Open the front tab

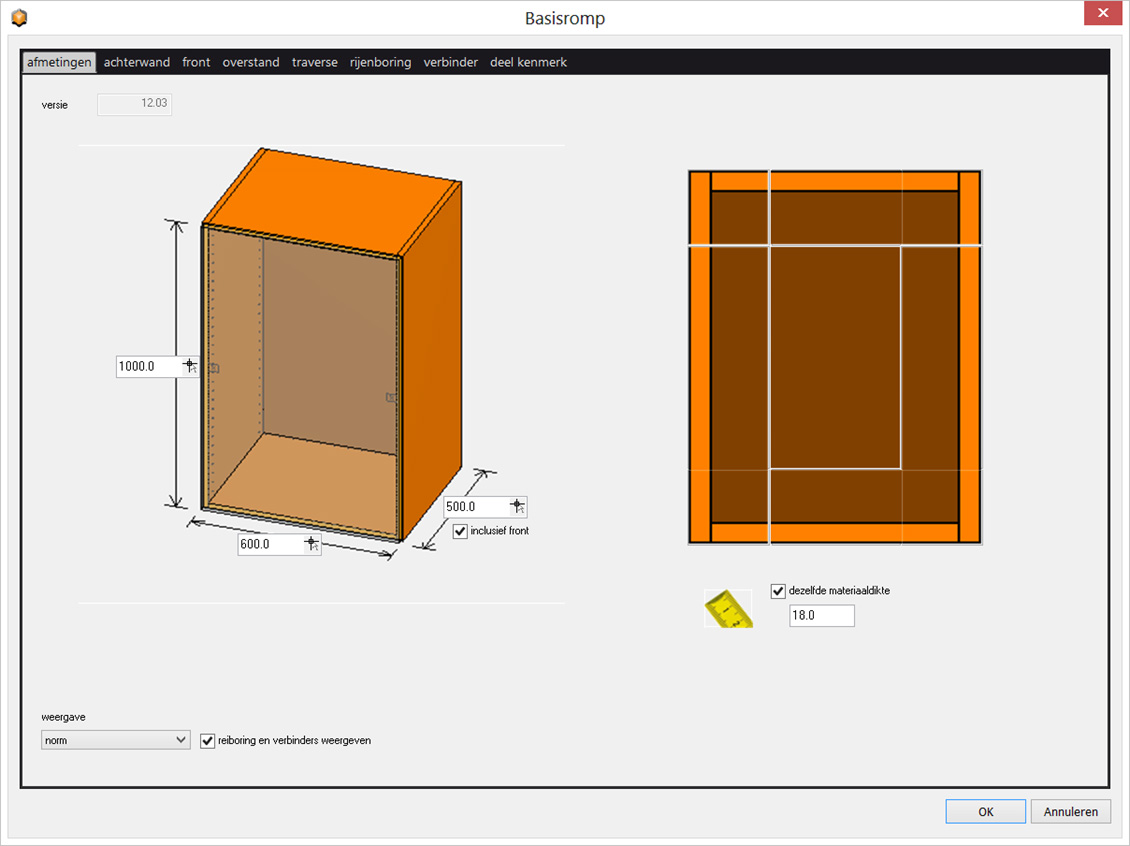[x=196, y=61]
